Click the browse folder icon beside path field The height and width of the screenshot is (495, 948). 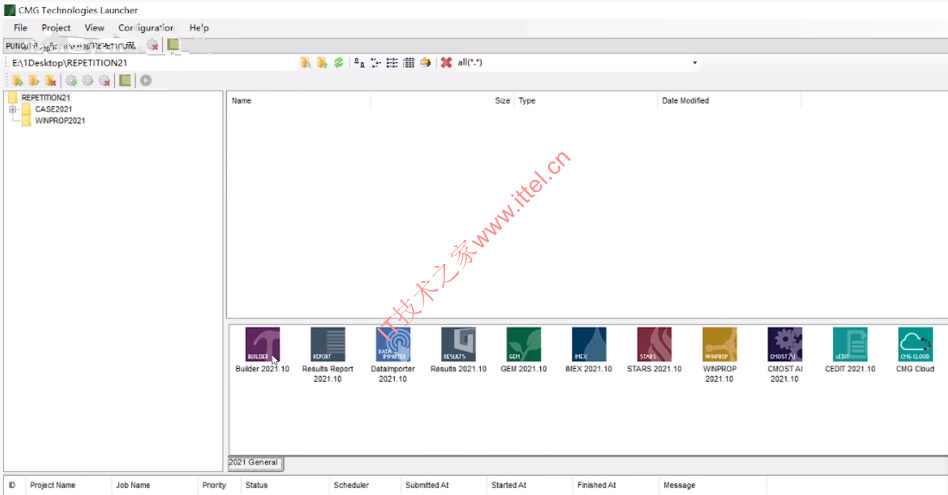click(306, 63)
